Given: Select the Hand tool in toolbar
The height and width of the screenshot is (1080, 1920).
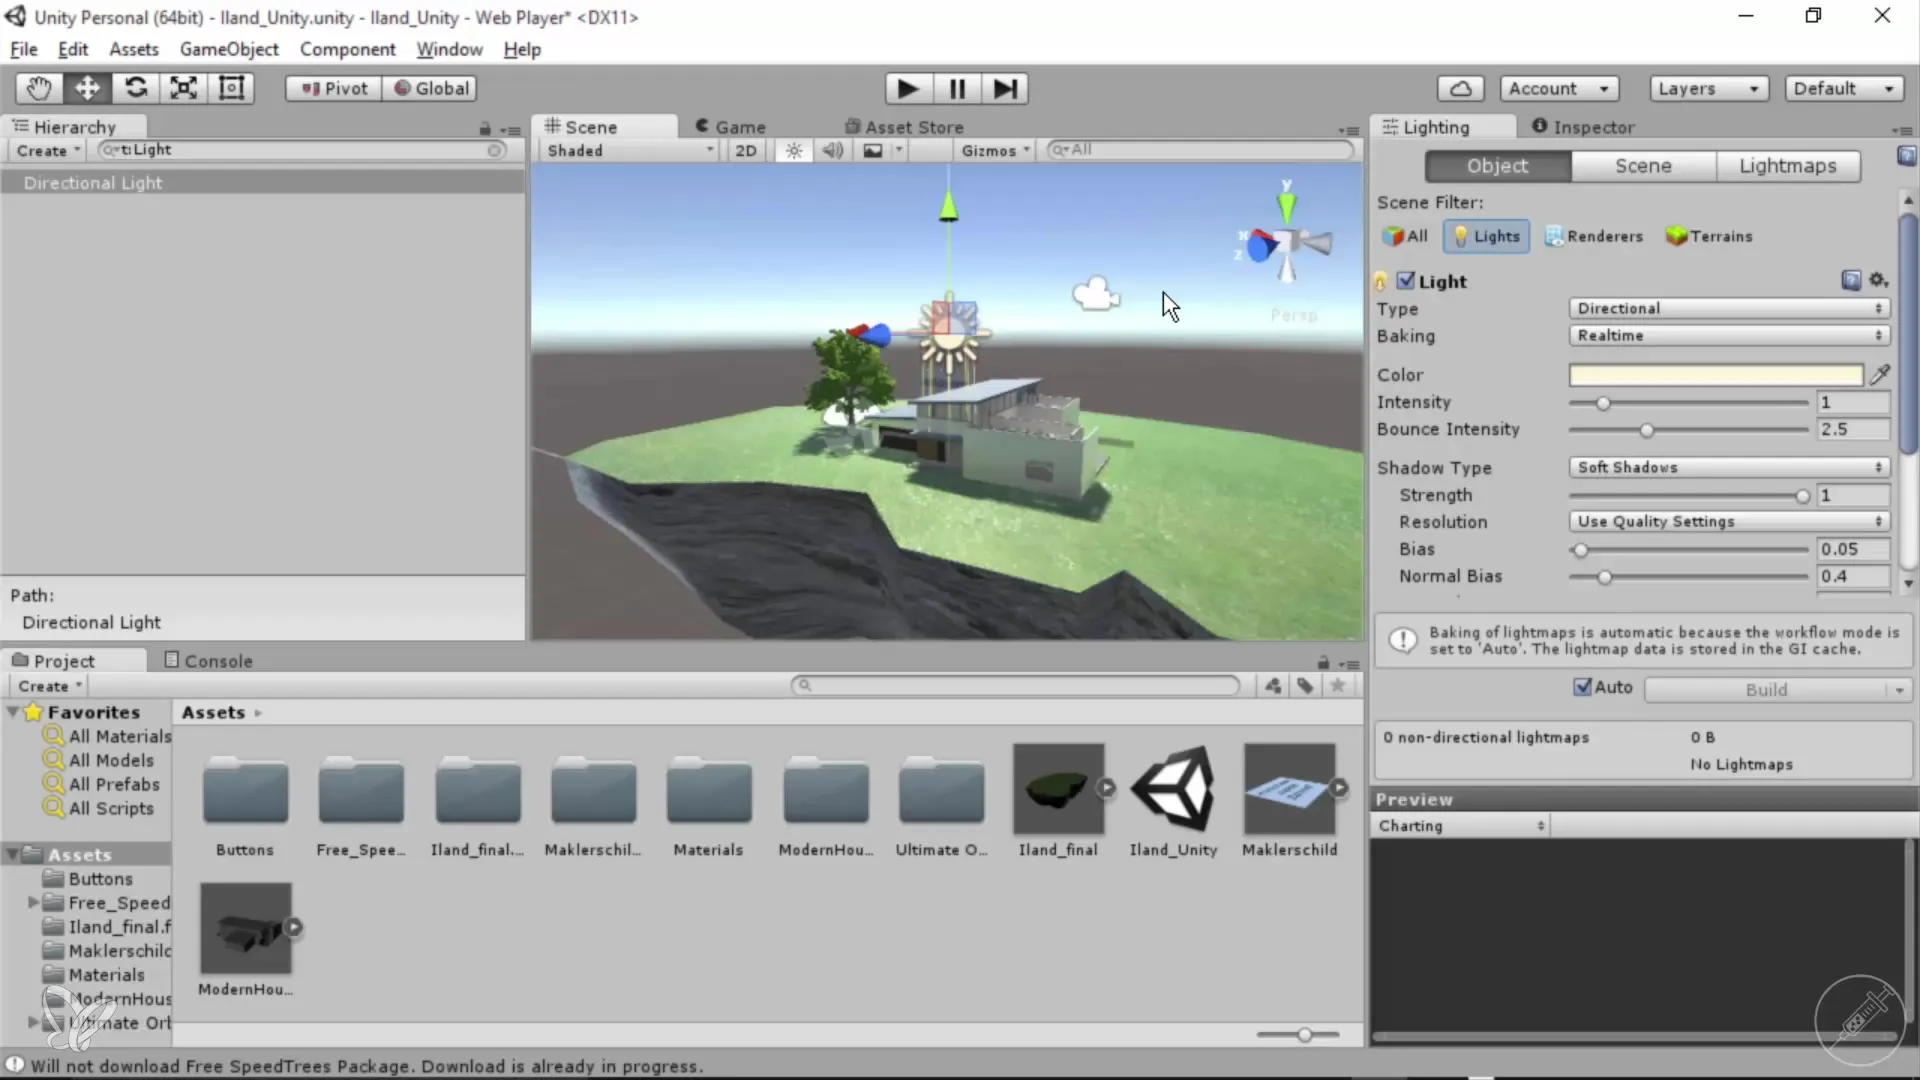Looking at the screenshot, I should coord(39,88).
